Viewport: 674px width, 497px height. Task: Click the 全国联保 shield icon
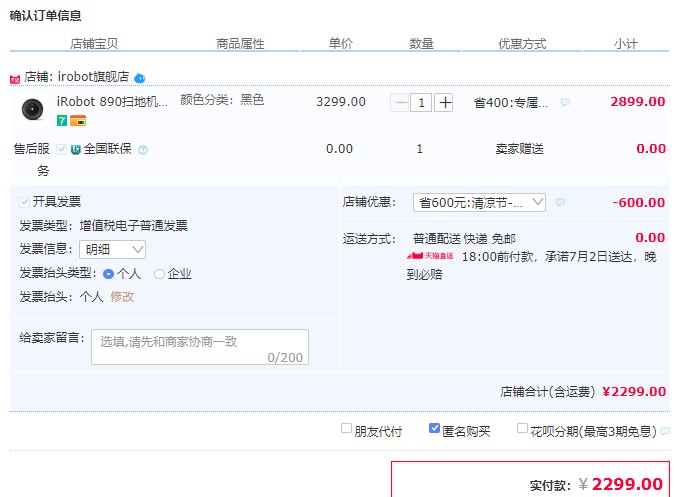click(76, 150)
